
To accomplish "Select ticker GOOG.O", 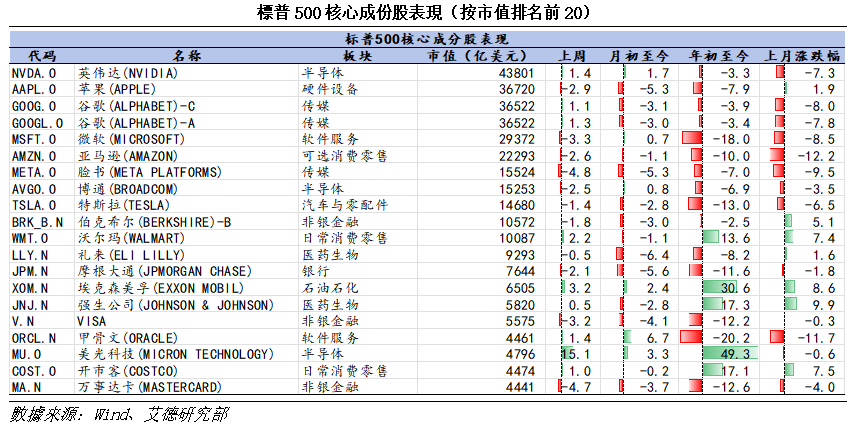I will [x=34, y=106].
